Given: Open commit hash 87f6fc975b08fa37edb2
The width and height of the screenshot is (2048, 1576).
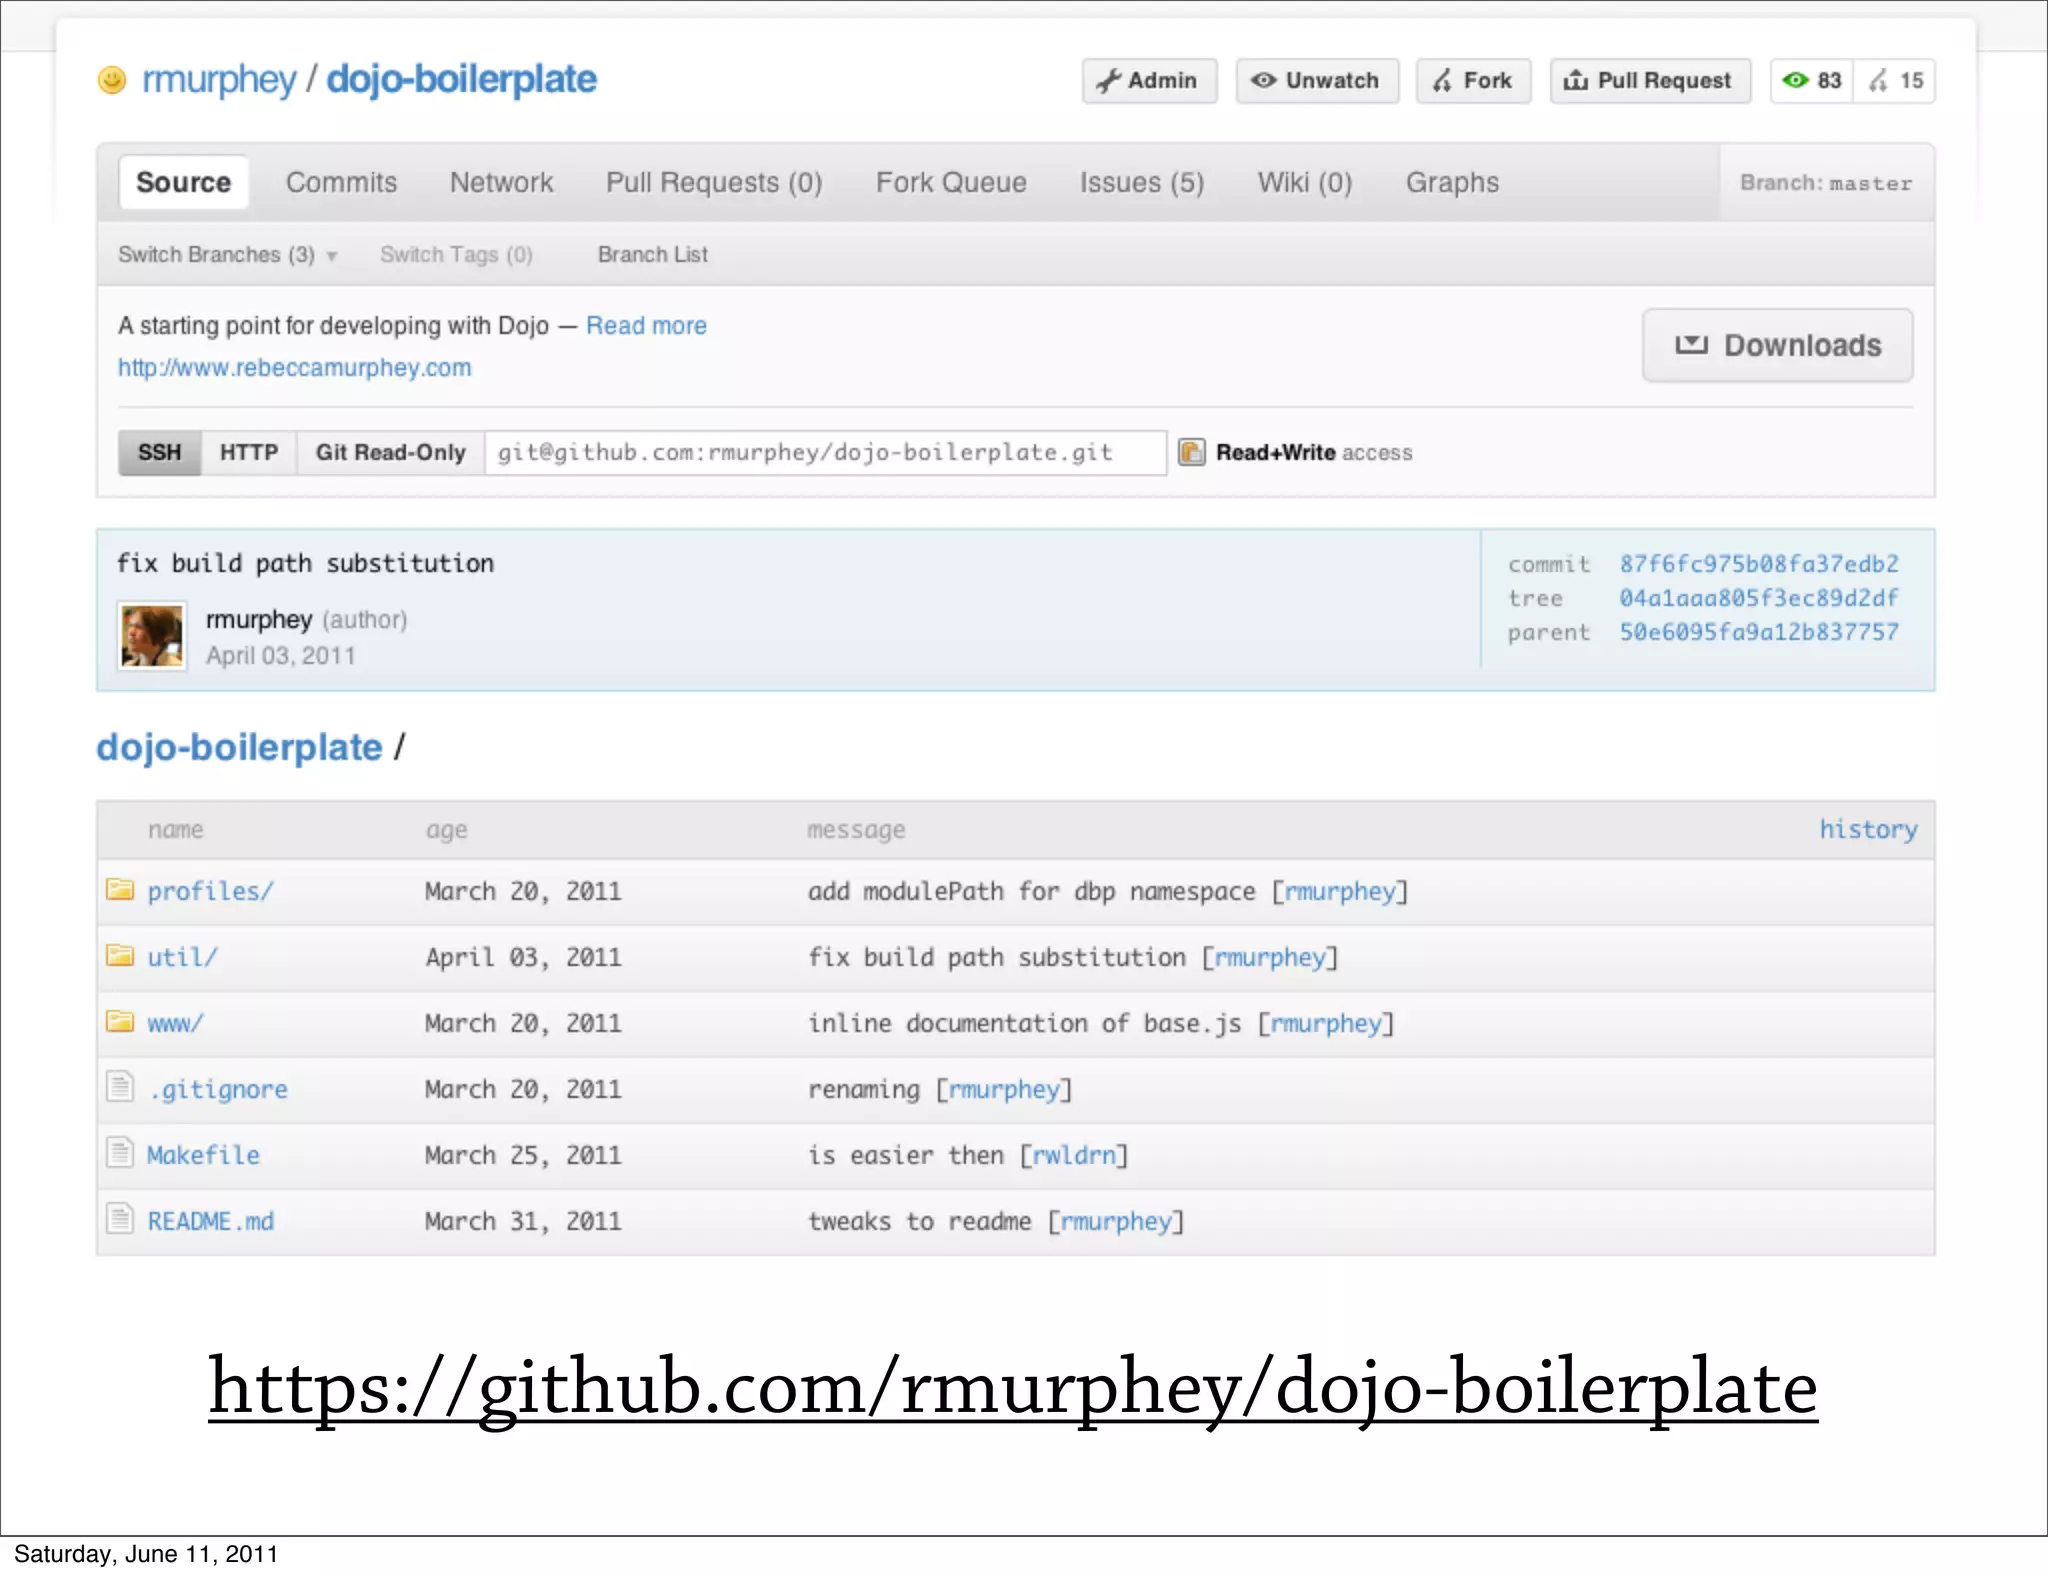Looking at the screenshot, I should (1759, 564).
